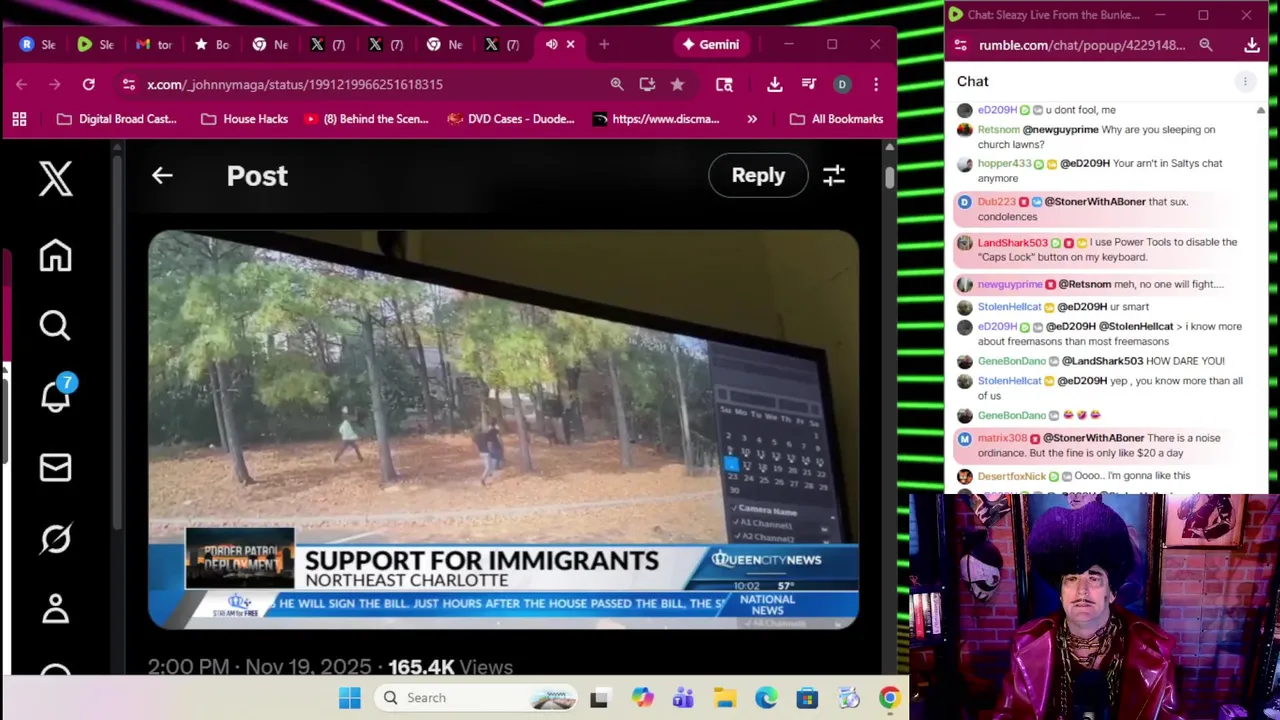Open Microsoft Edge from taskbar
This screenshot has width=1280, height=720.
tap(766, 698)
